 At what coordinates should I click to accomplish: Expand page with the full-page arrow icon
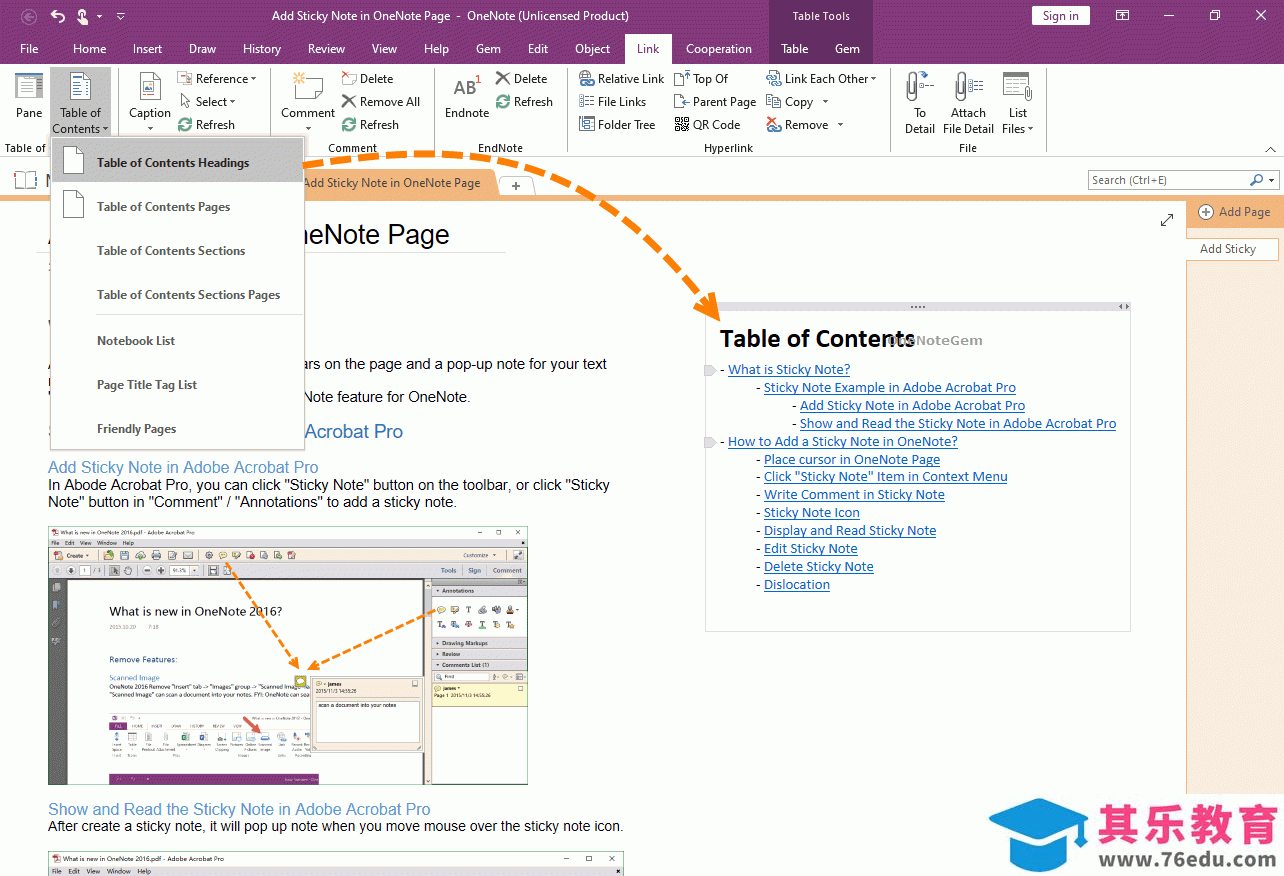(x=1166, y=220)
